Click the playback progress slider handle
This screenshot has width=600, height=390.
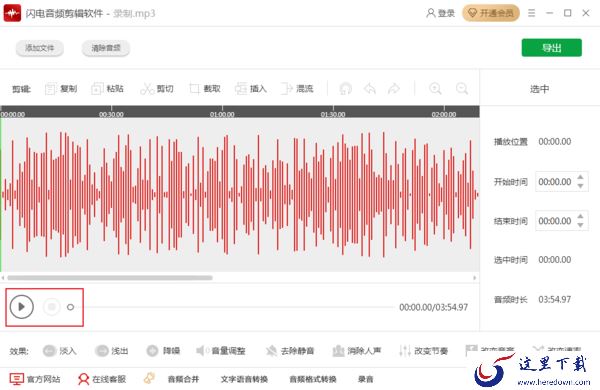[x=70, y=307]
